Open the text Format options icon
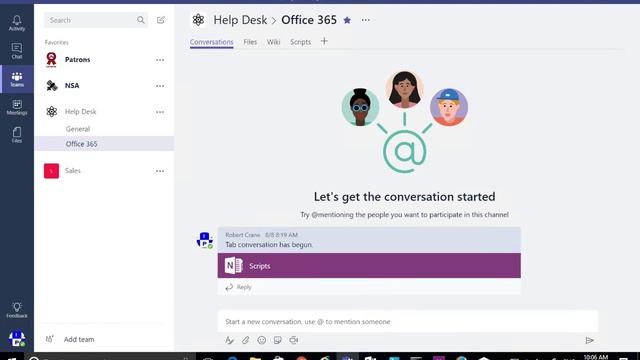This screenshot has width=640, height=360. (229, 340)
